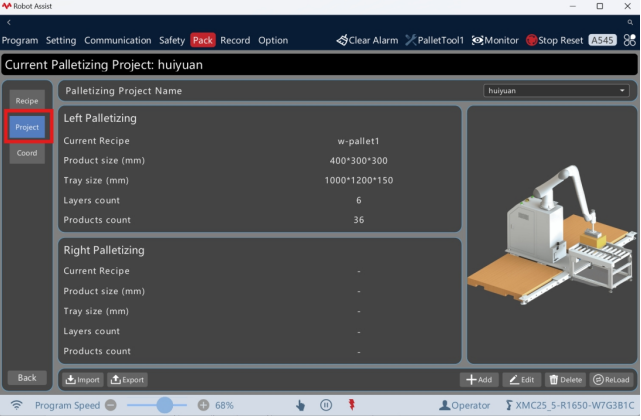Viewport: 641px width, 420px height.
Task: Click the red servo power icon
Action: (352, 405)
